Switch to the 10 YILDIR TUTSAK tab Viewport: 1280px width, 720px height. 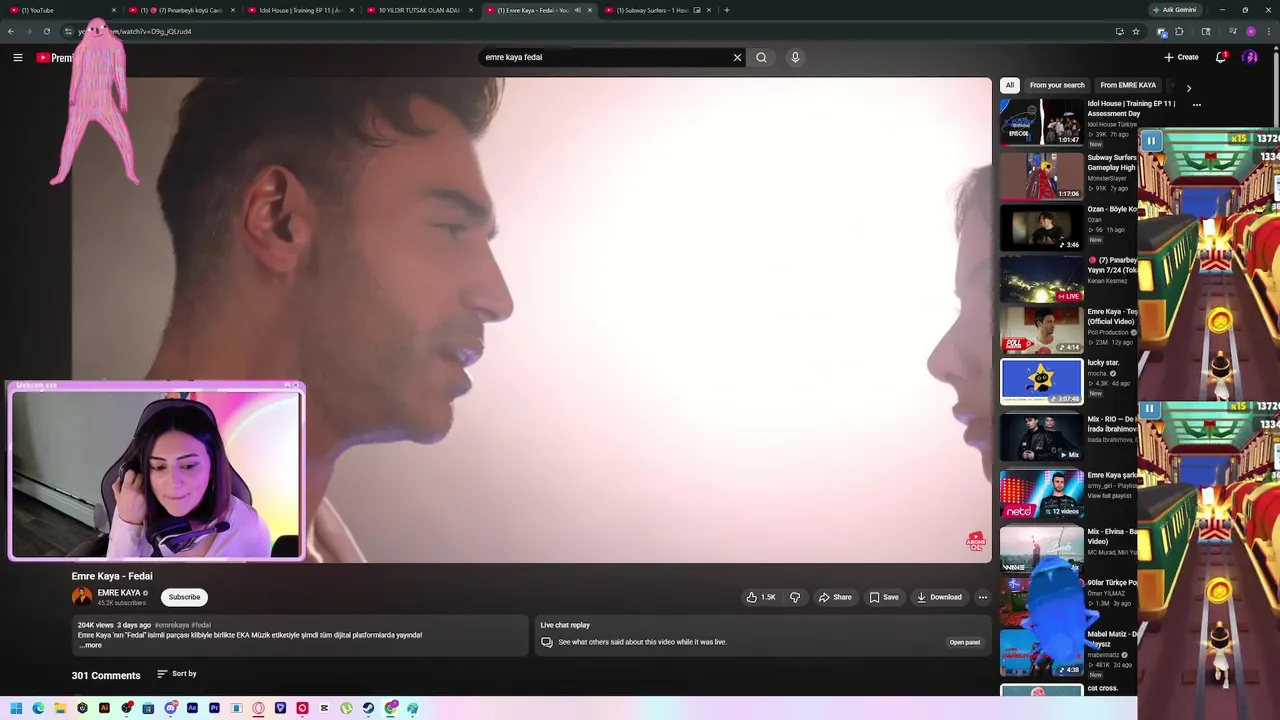tap(418, 10)
